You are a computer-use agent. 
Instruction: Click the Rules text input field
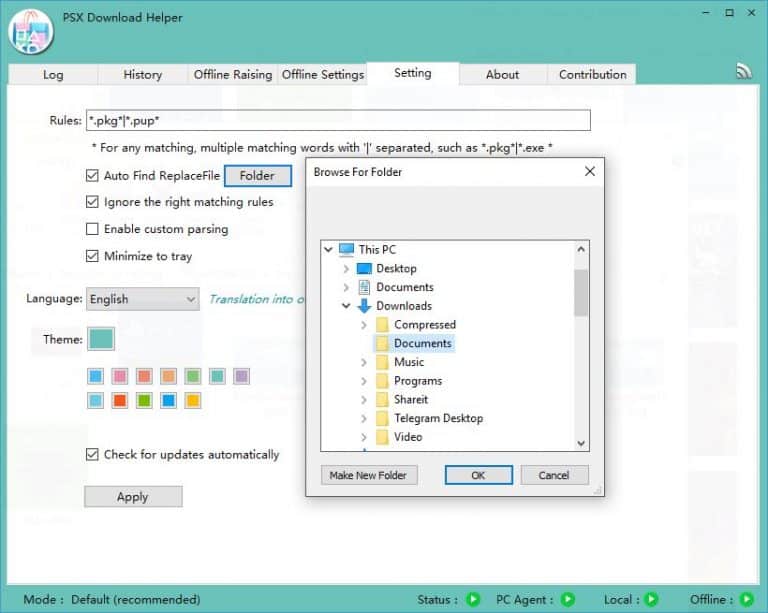point(338,121)
